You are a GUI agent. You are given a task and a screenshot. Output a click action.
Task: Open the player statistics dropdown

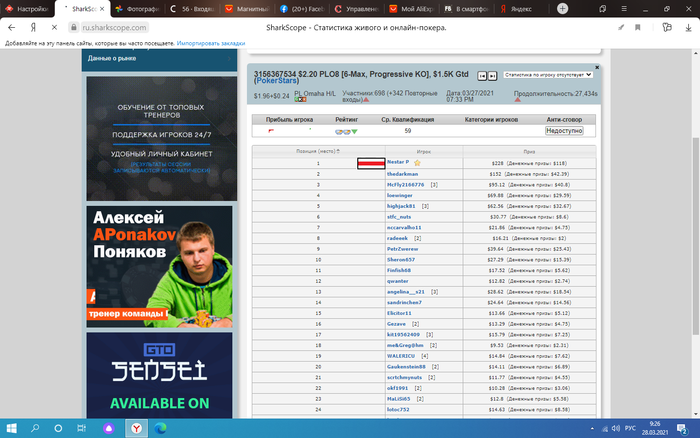(x=548, y=75)
